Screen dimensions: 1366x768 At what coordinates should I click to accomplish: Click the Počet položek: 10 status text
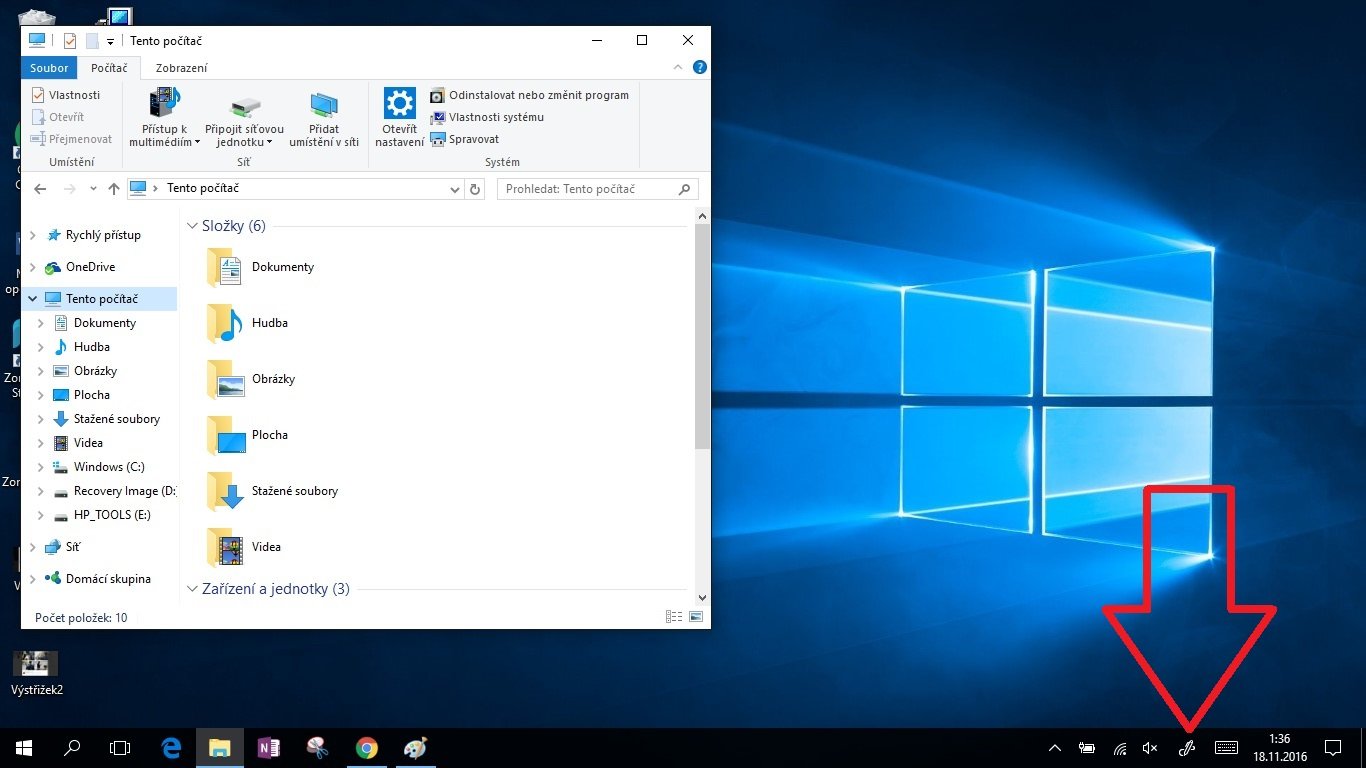pos(81,618)
